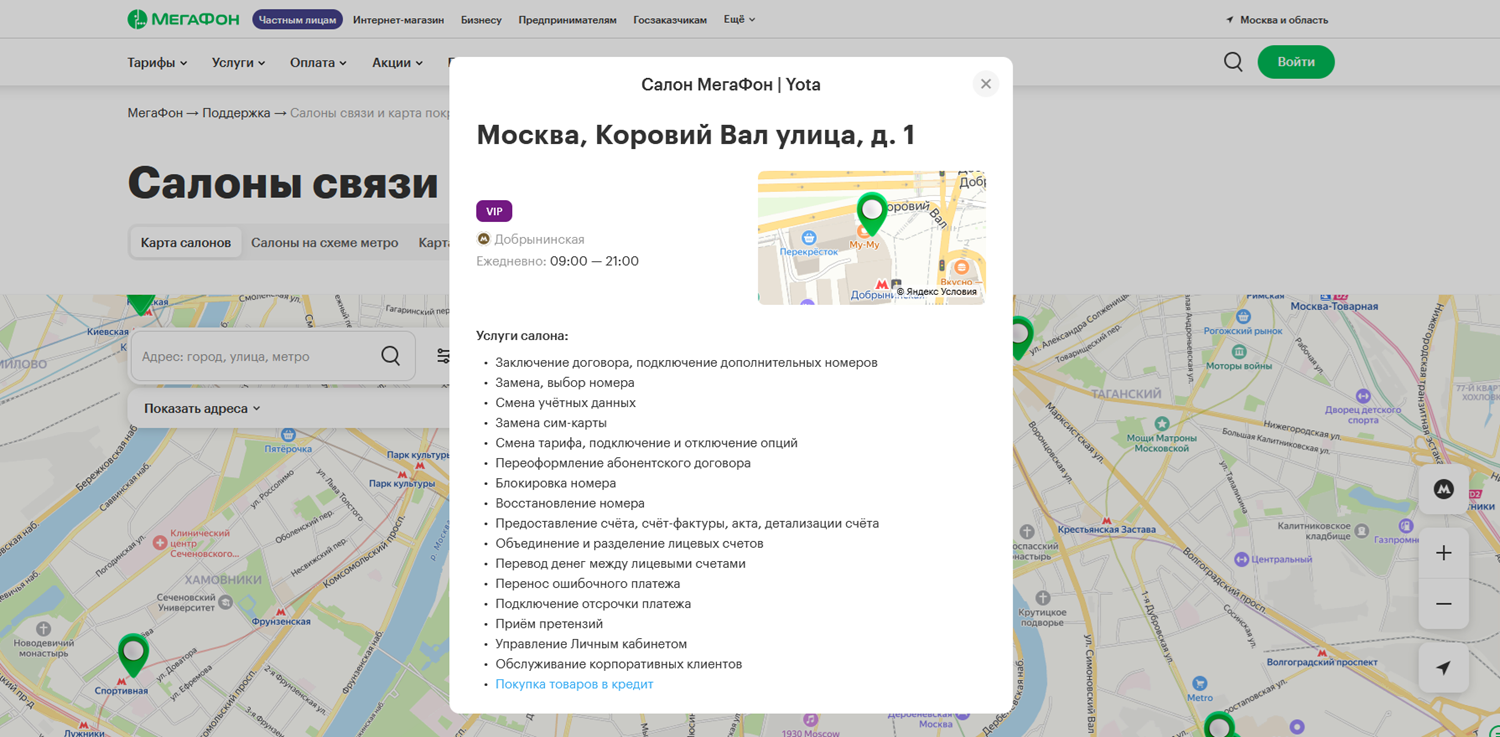Image resolution: width=1500 pixels, height=737 pixels.
Task: Expand the Услуги menu
Action: (x=238, y=62)
